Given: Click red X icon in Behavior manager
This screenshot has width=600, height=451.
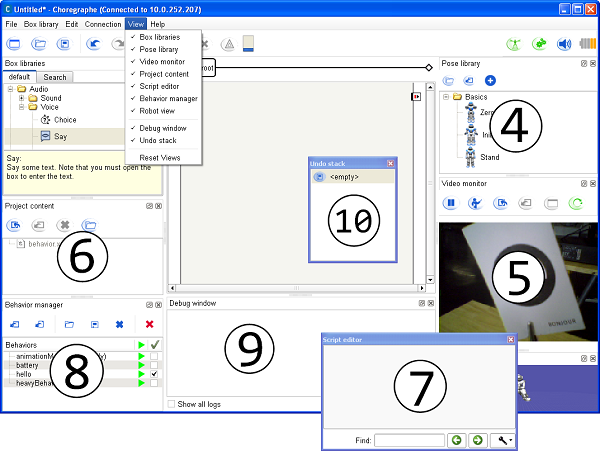Looking at the screenshot, I should (149, 325).
